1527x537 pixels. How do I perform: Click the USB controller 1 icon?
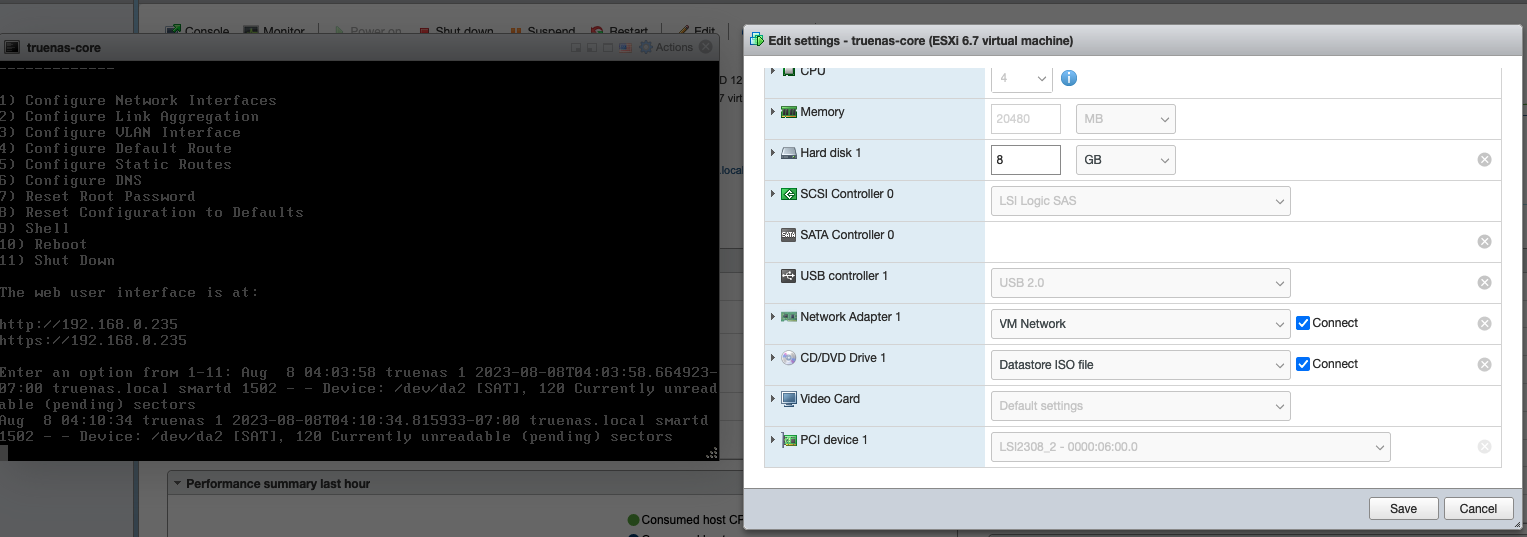pyautogui.click(x=788, y=276)
